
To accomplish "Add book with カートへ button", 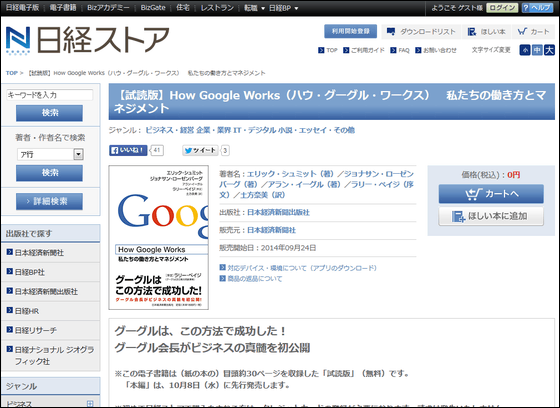I will click(491, 194).
